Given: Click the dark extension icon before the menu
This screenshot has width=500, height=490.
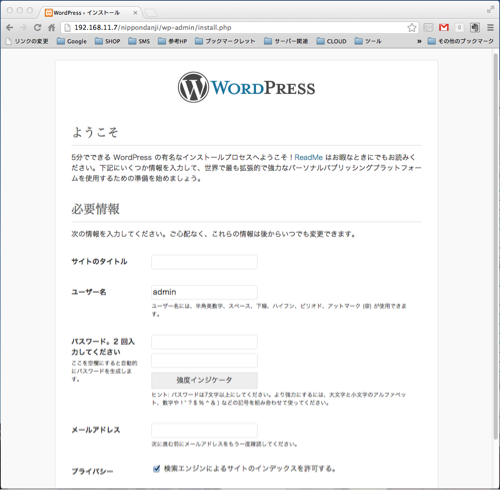Looking at the screenshot, I should [x=475, y=27].
